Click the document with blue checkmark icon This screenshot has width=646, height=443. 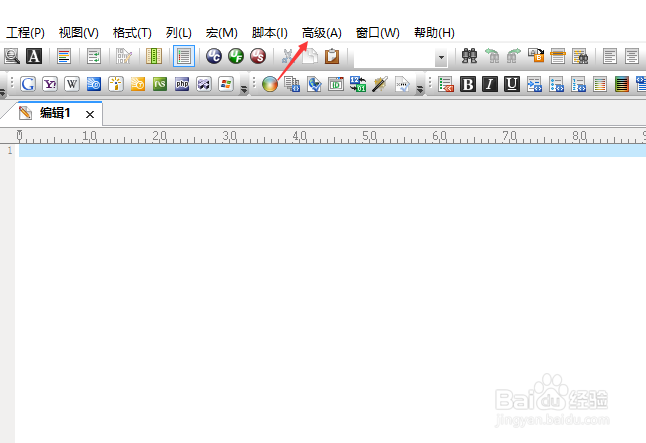(x=402, y=84)
